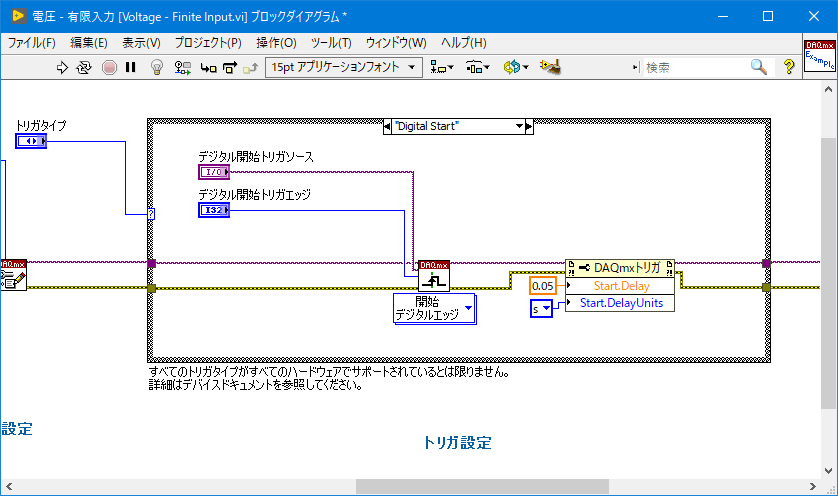This screenshot has width=838, height=496.
Task: Click the DAQmx timing VI icon at left edge
Action: point(13,275)
